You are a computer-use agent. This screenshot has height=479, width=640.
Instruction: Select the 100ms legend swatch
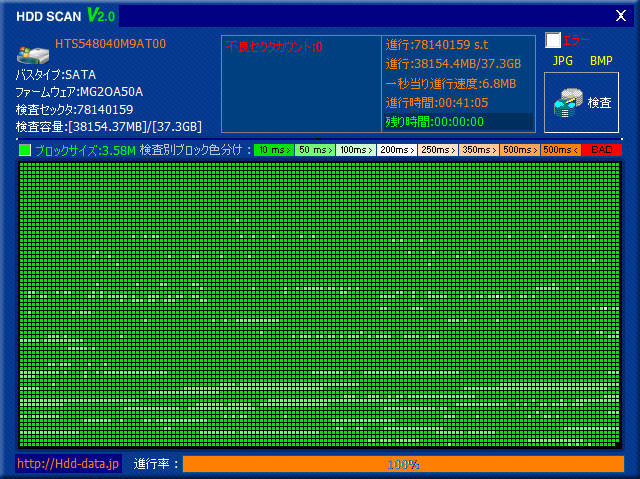coord(356,150)
